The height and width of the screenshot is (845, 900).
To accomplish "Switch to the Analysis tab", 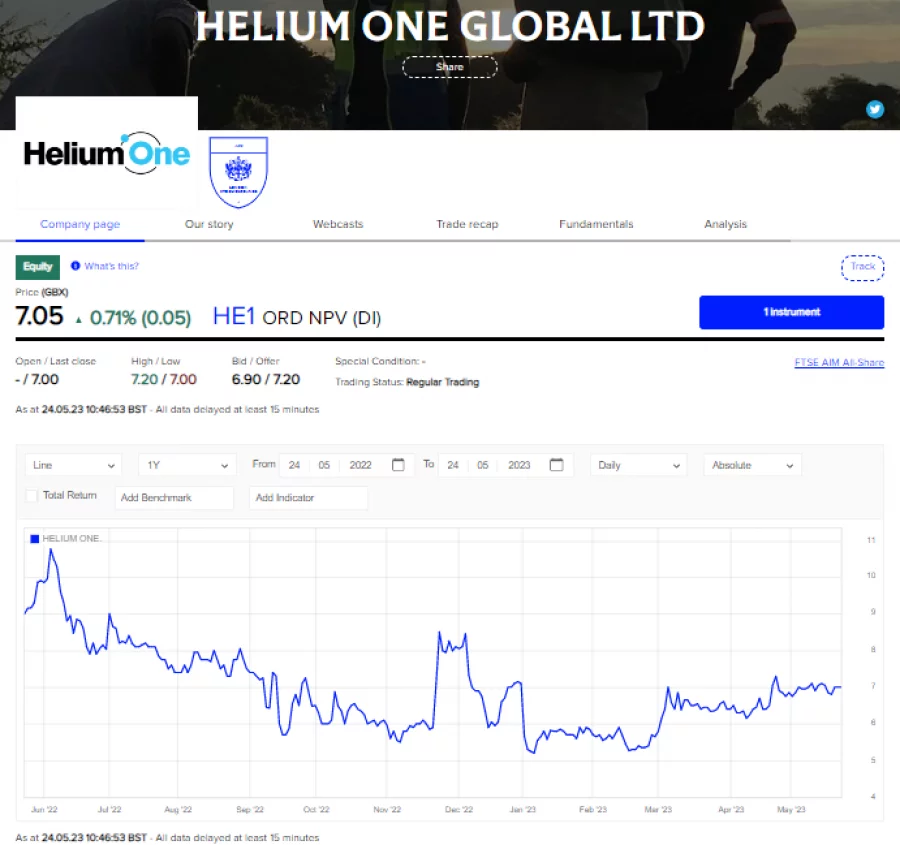I will point(725,224).
